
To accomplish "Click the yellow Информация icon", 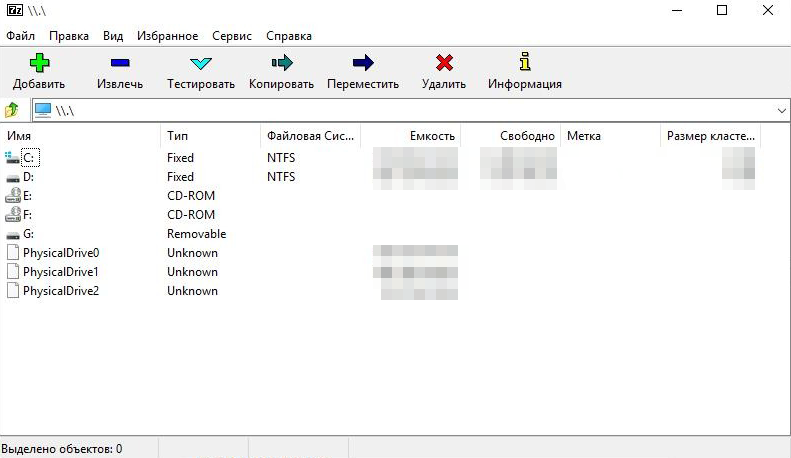I will (x=525, y=62).
